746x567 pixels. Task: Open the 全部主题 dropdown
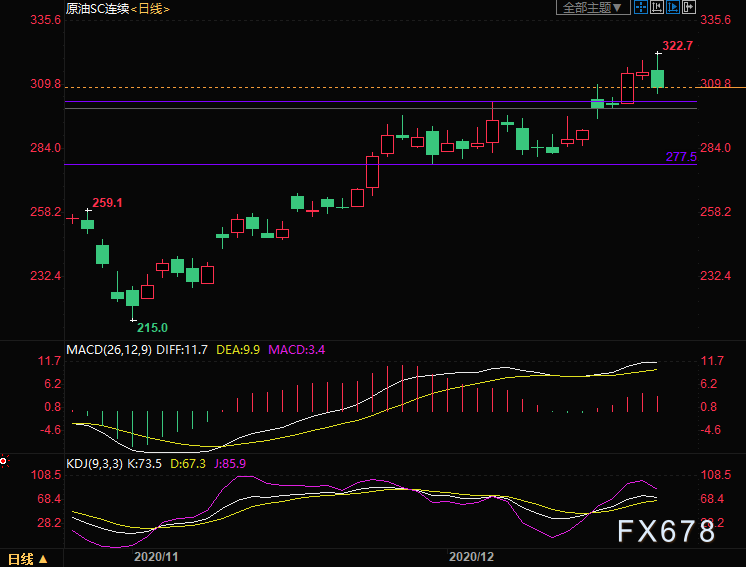tap(593, 8)
